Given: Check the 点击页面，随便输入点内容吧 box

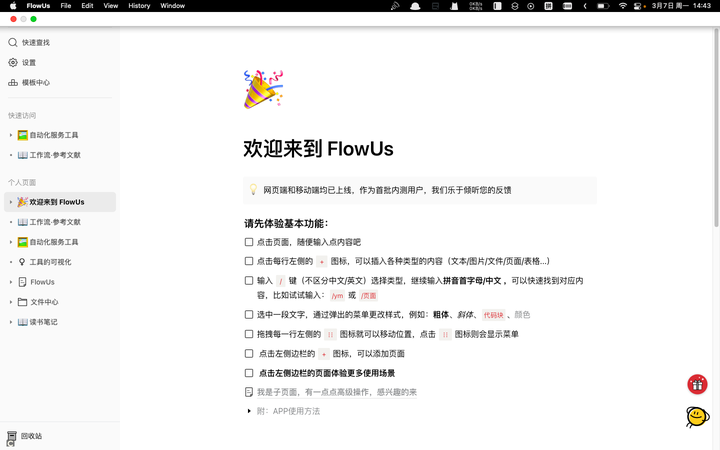Looking at the screenshot, I should pyautogui.click(x=249, y=242).
